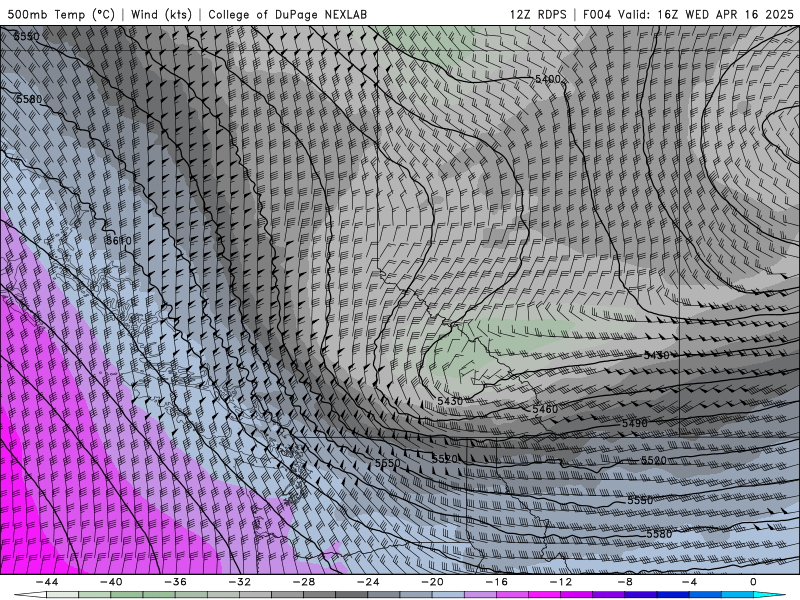The width and height of the screenshot is (800, 600).
Task: Click the '500mb Temp (°C)' title text
Action: 61,14
